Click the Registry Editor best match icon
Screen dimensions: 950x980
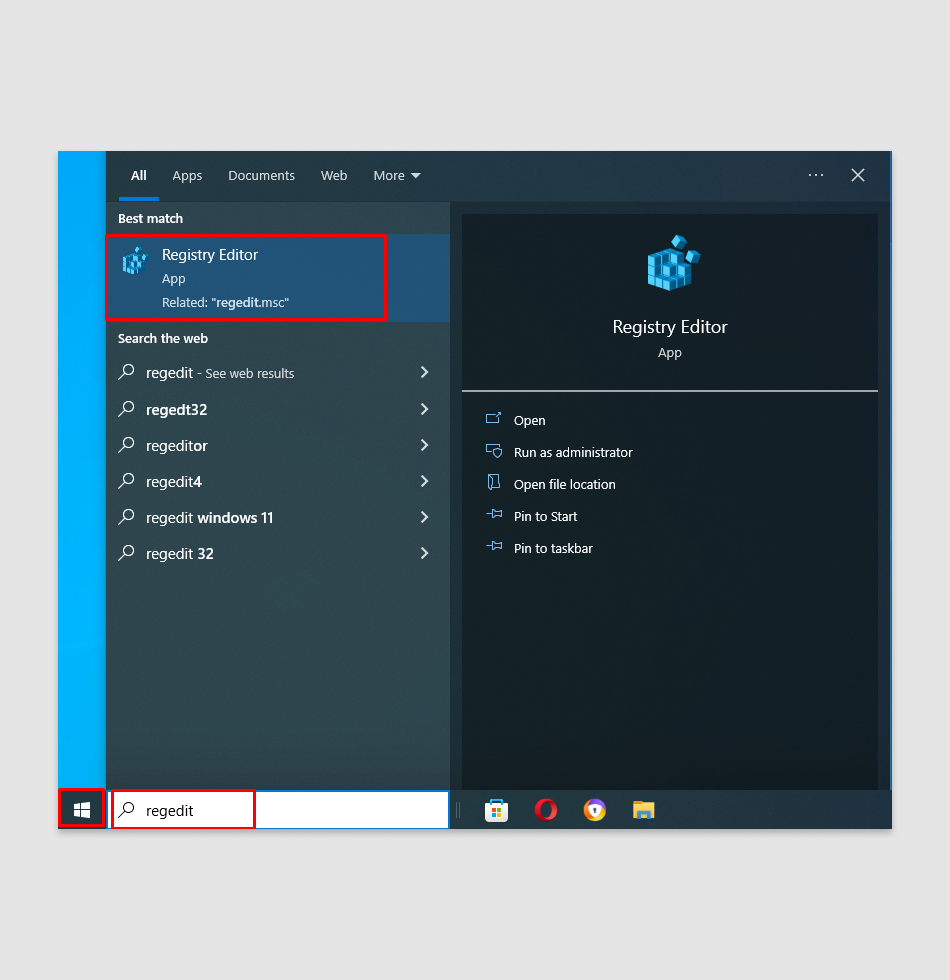tap(134, 261)
